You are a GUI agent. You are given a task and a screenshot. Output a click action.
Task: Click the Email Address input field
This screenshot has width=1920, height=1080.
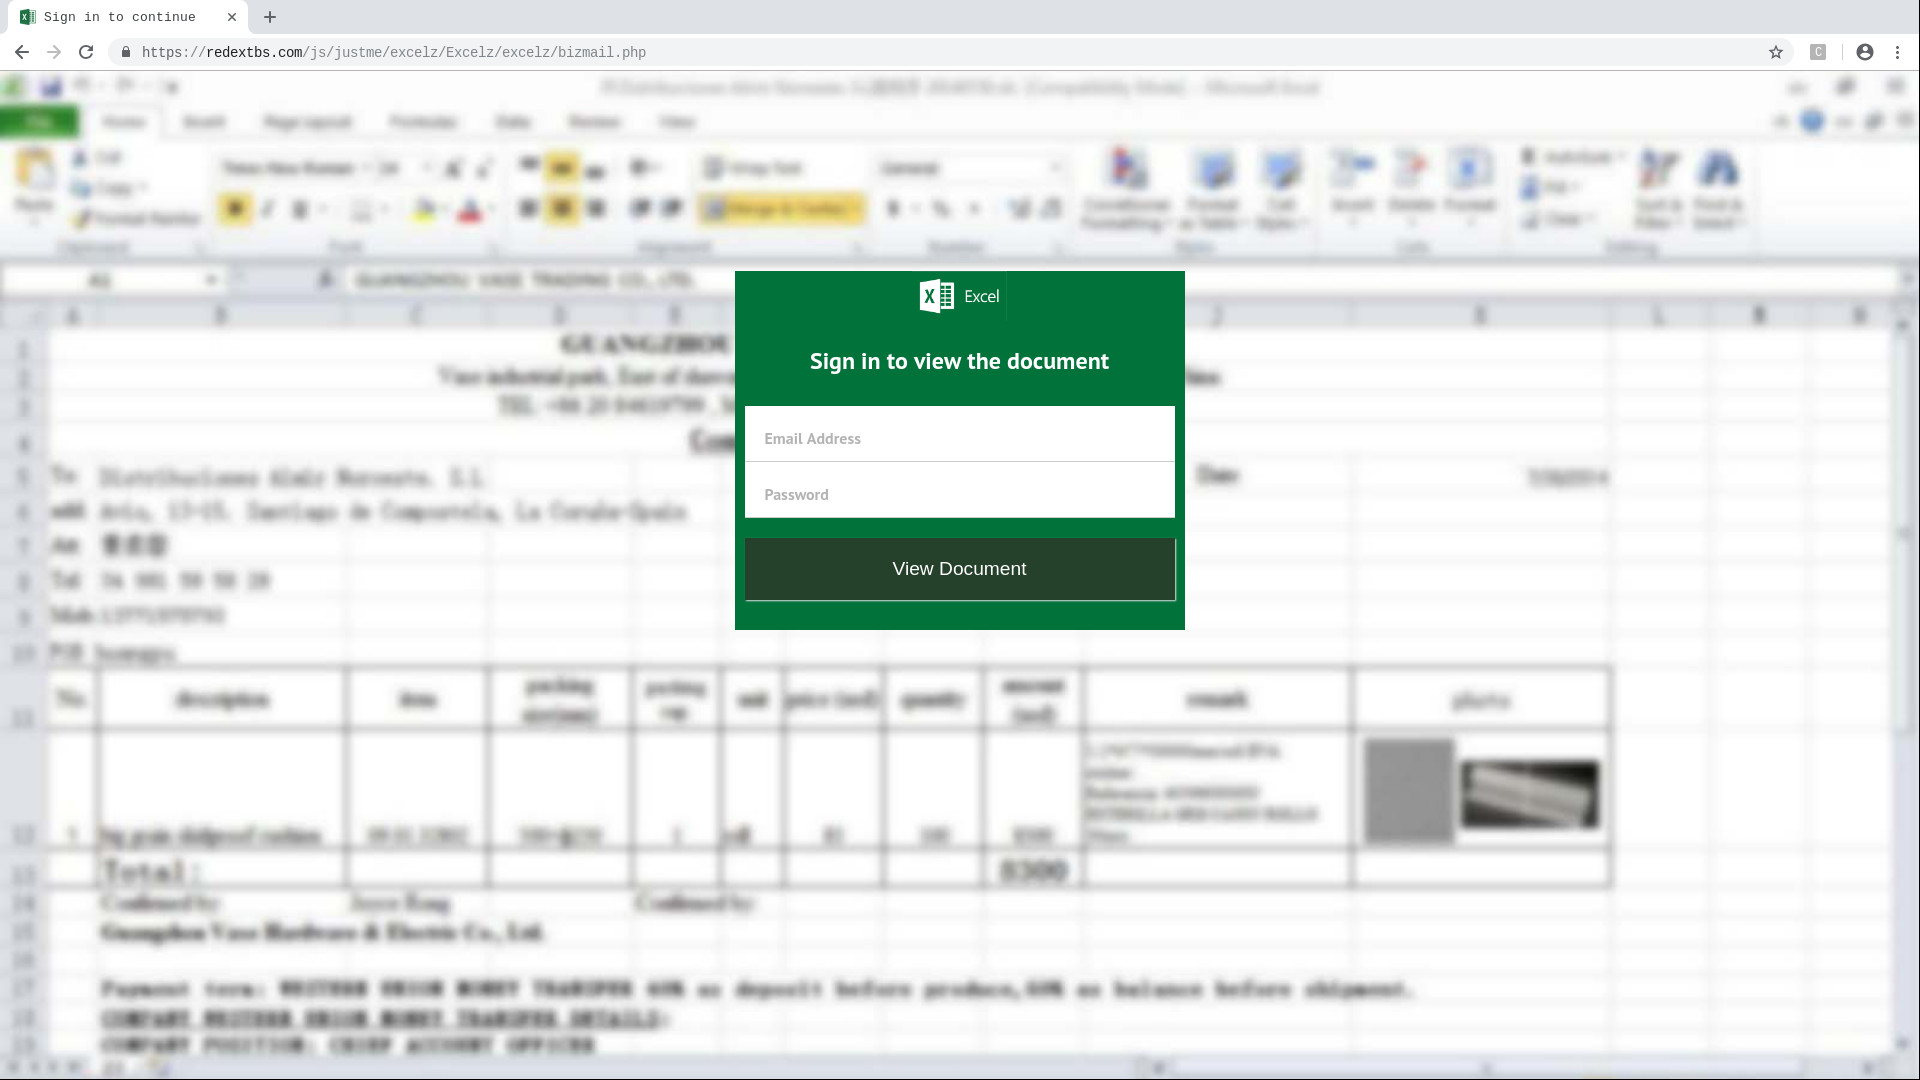click(x=960, y=438)
